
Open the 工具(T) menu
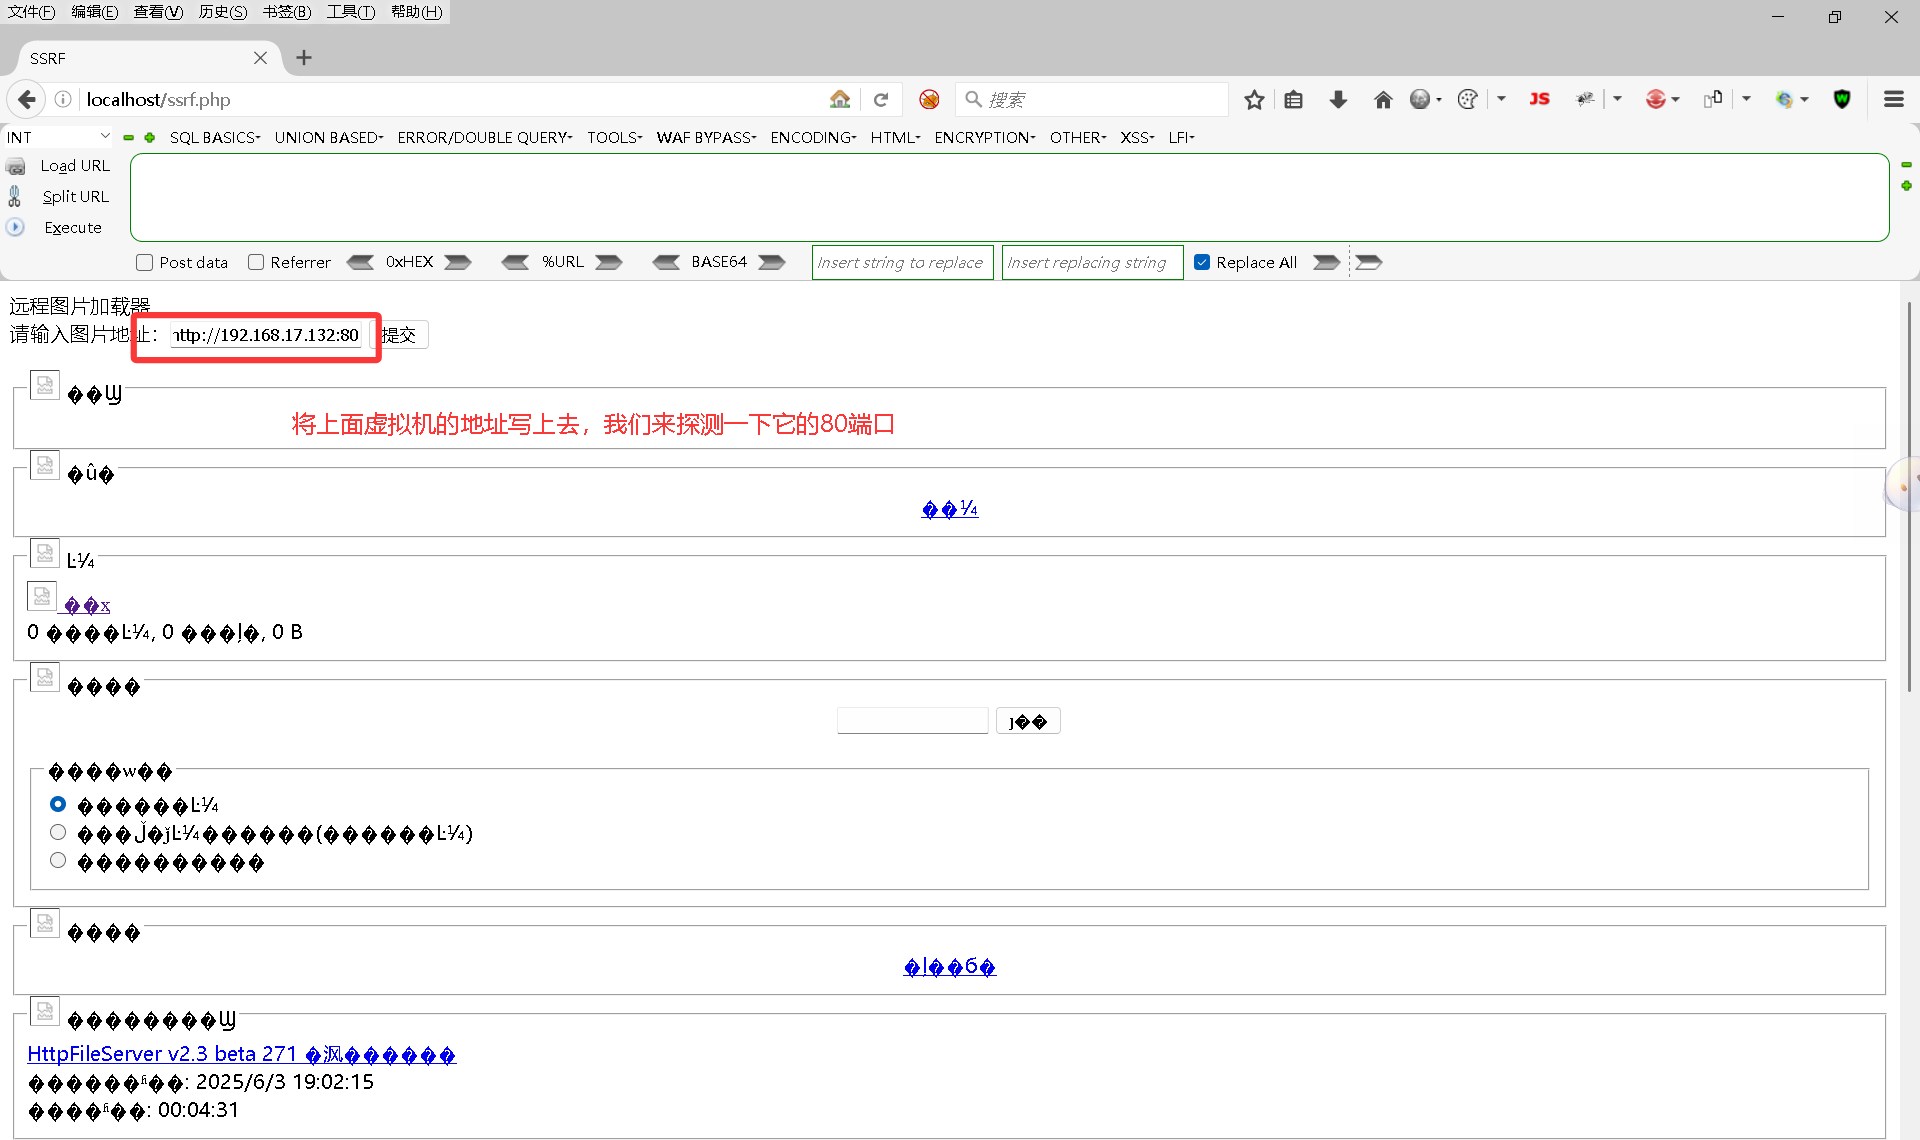pyautogui.click(x=350, y=12)
